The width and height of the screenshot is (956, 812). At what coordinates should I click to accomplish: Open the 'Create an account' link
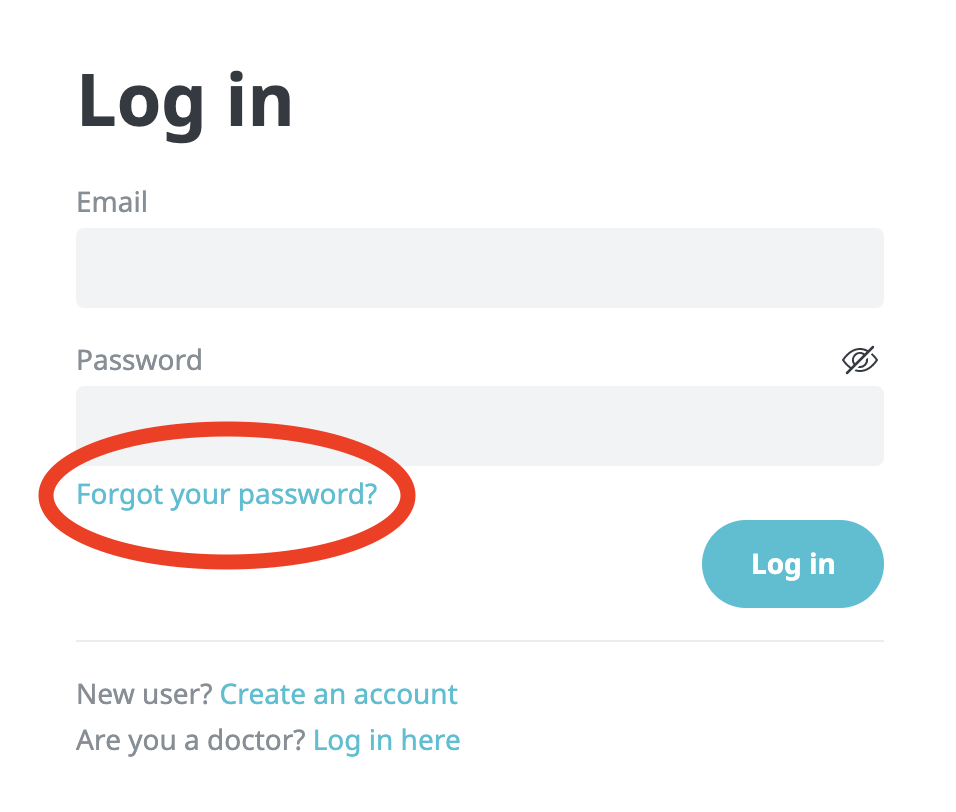tap(338, 694)
